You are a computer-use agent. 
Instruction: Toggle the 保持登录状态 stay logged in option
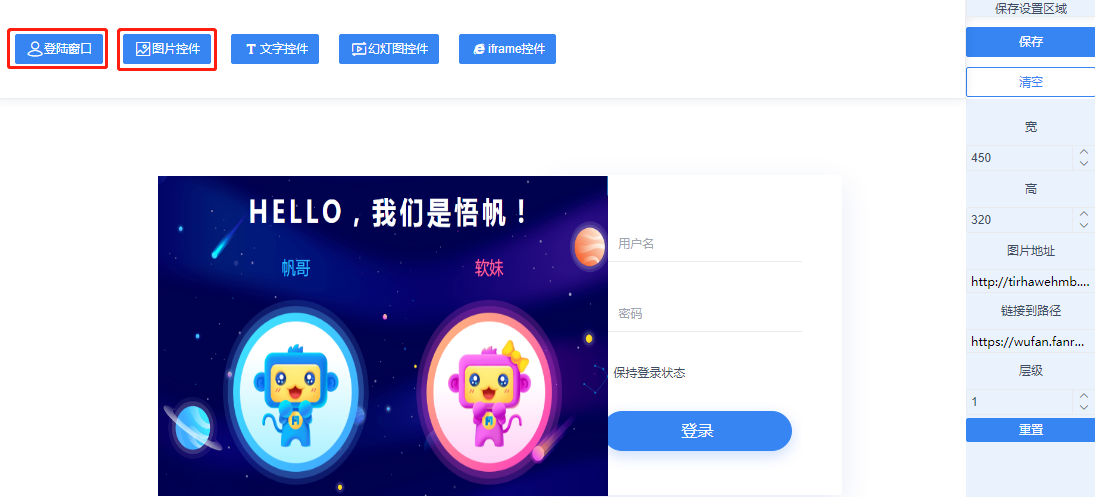click(649, 373)
